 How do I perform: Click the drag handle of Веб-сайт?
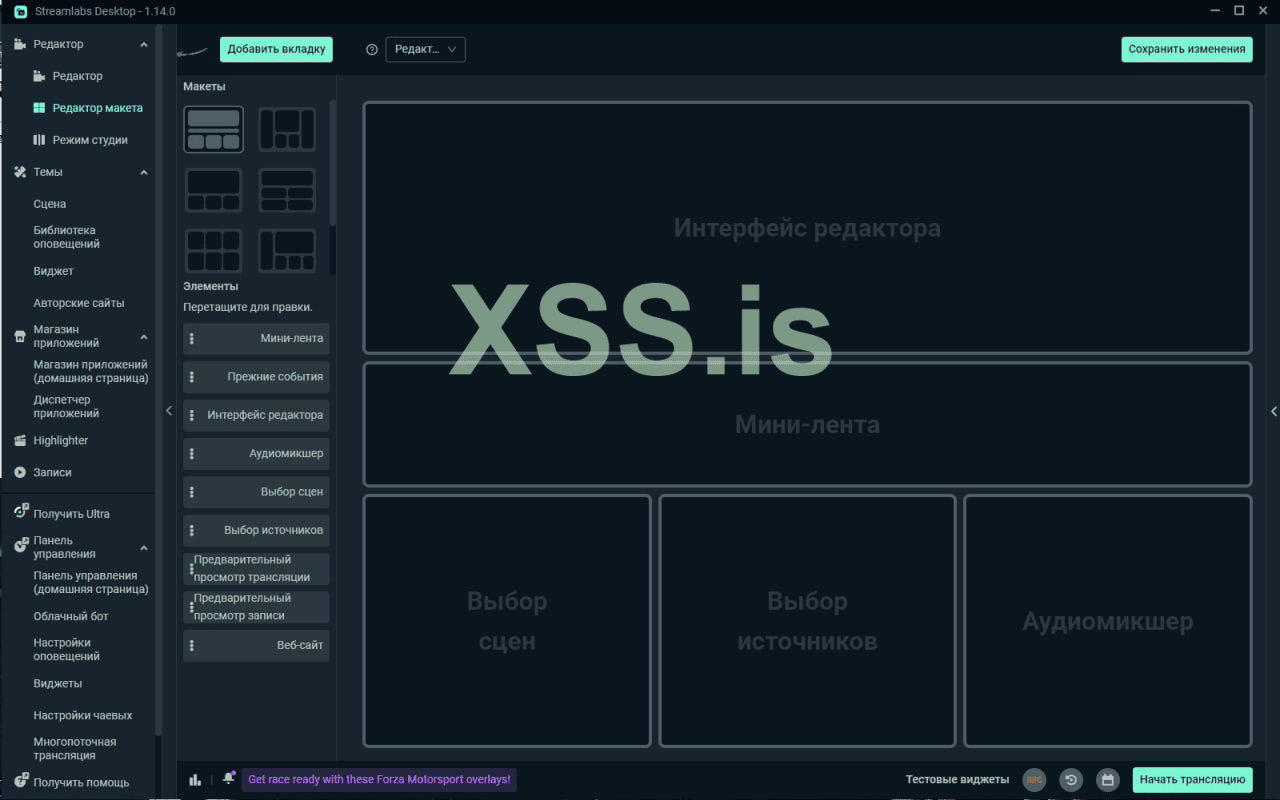click(x=192, y=646)
